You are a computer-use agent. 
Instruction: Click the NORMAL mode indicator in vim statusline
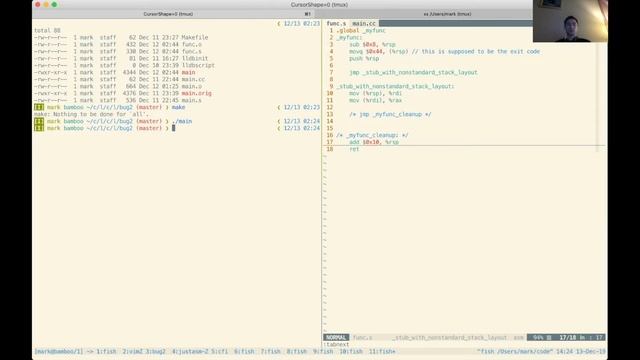point(336,338)
